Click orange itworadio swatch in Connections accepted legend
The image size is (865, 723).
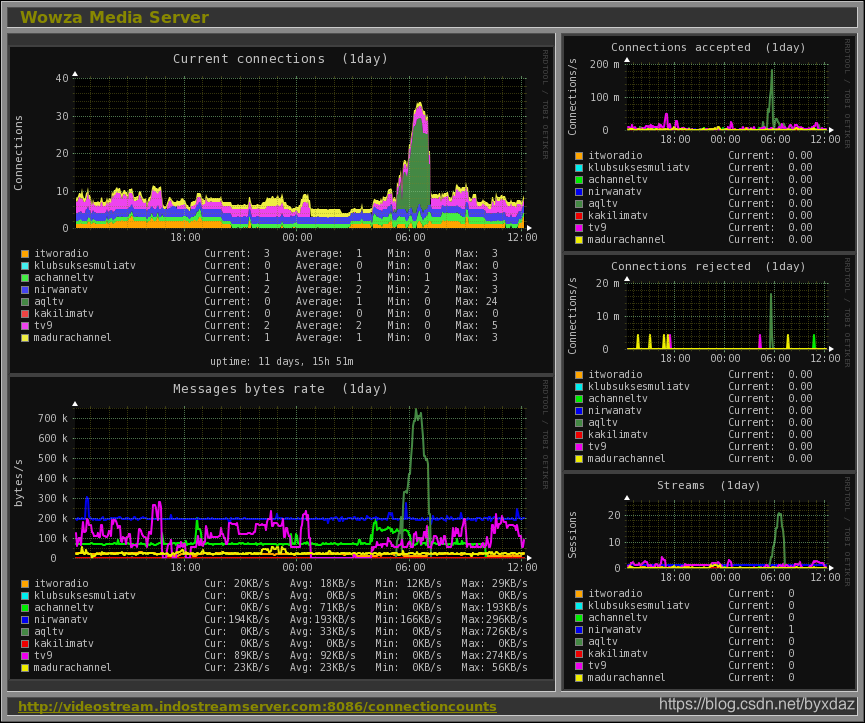point(579,156)
